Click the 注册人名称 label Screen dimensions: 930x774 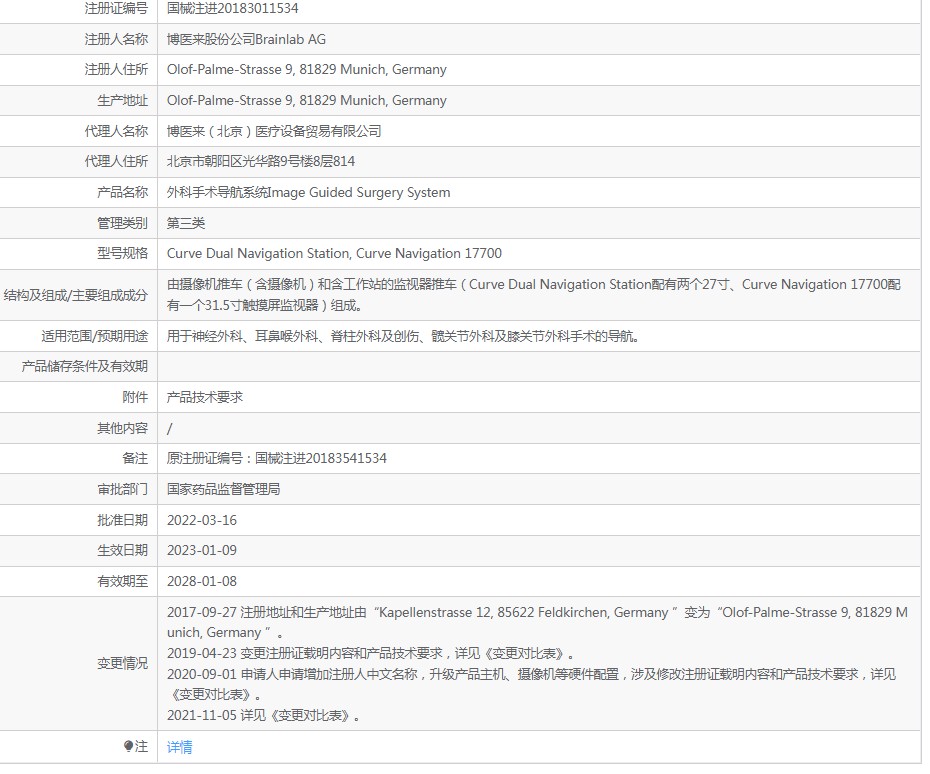click(116, 39)
